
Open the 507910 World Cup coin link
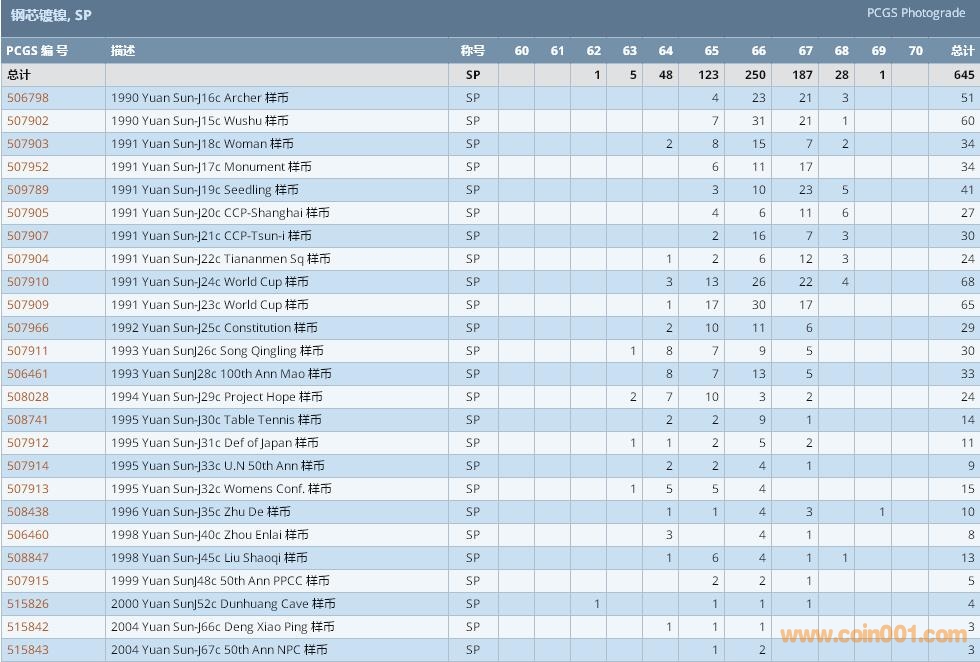tap(28, 282)
